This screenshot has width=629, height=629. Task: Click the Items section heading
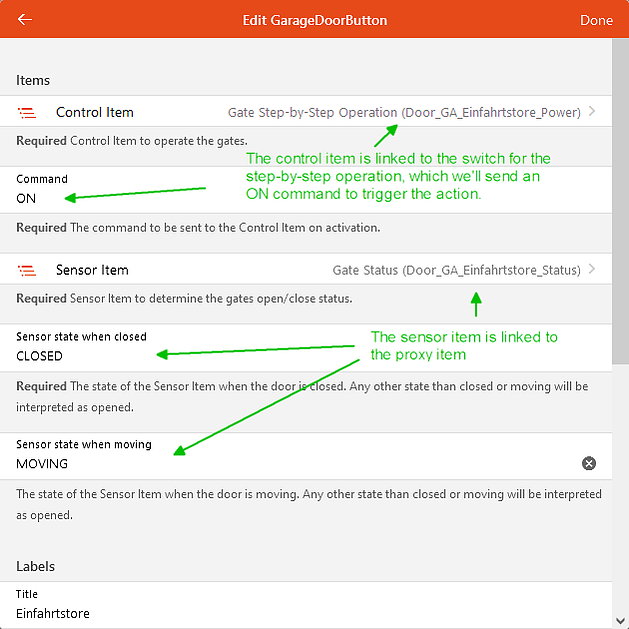pos(33,80)
